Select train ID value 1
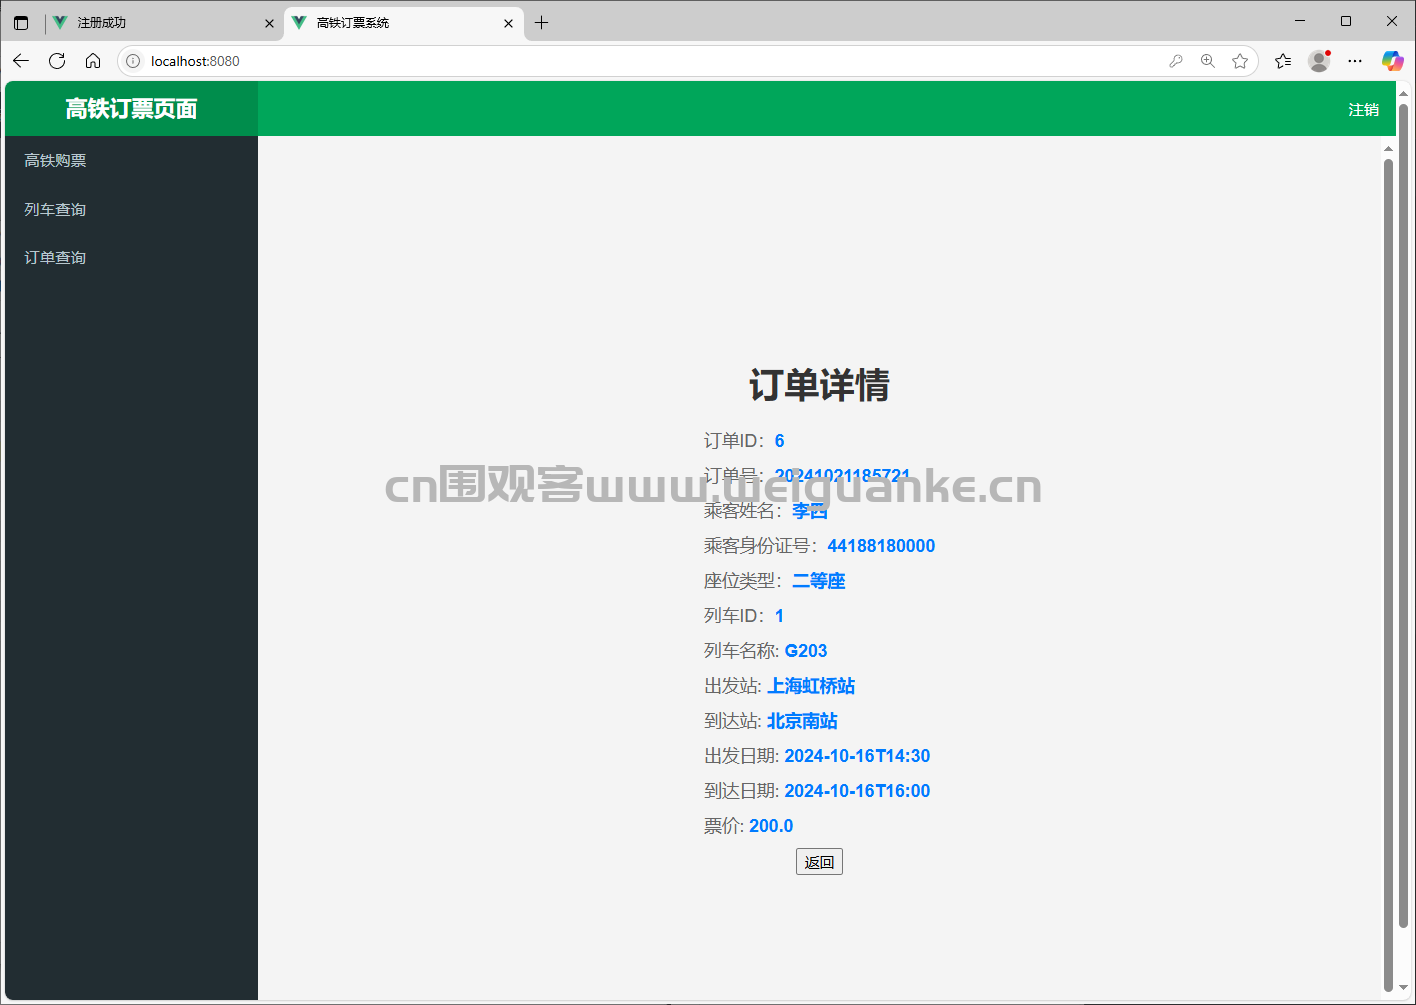The image size is (1416, 1005). (779, 616)
